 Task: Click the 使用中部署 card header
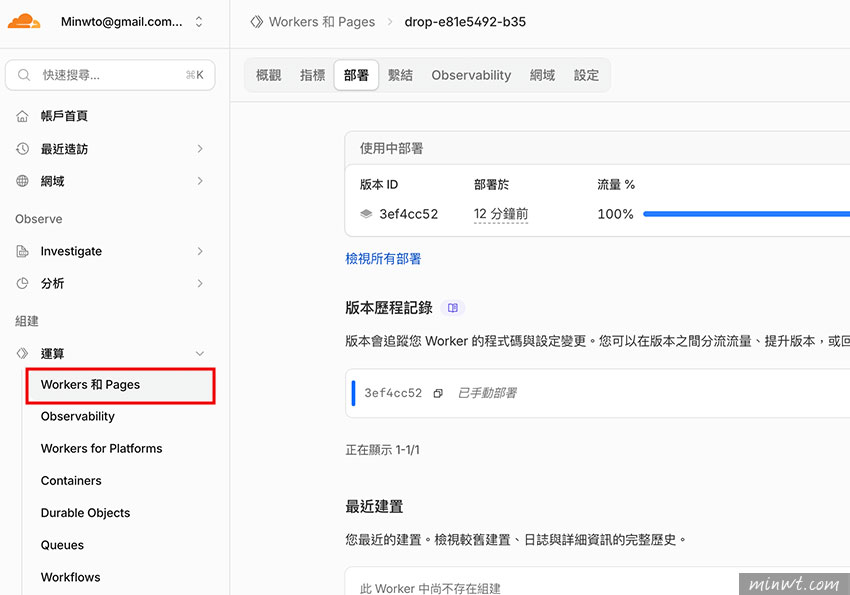[597, 148]
